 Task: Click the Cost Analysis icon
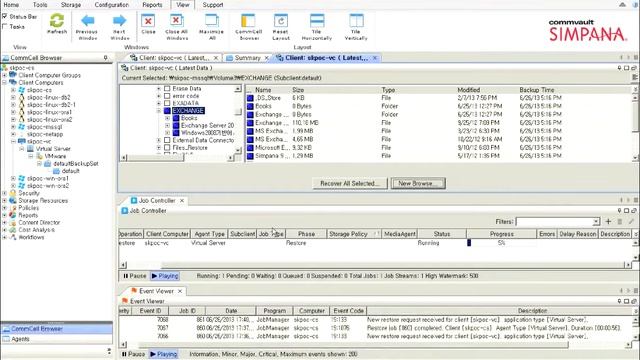click(x=13, y=230)
